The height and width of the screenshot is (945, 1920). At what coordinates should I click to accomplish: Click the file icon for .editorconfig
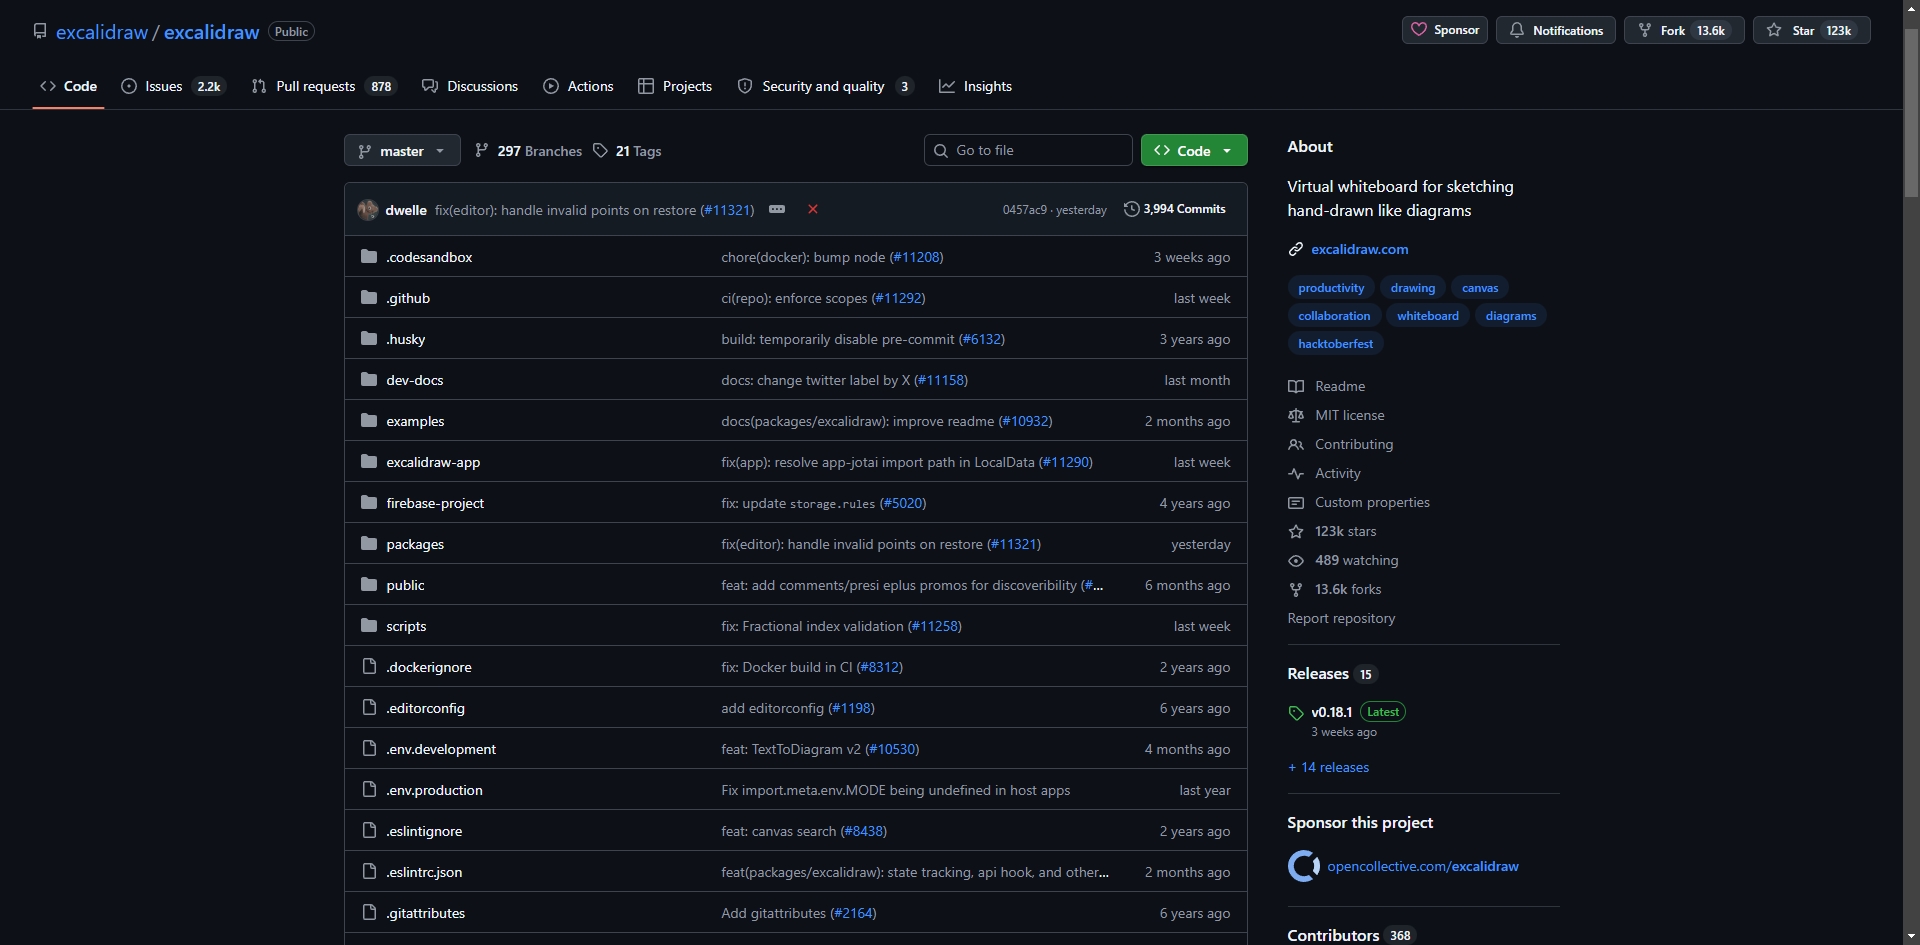tap(369, 708)
